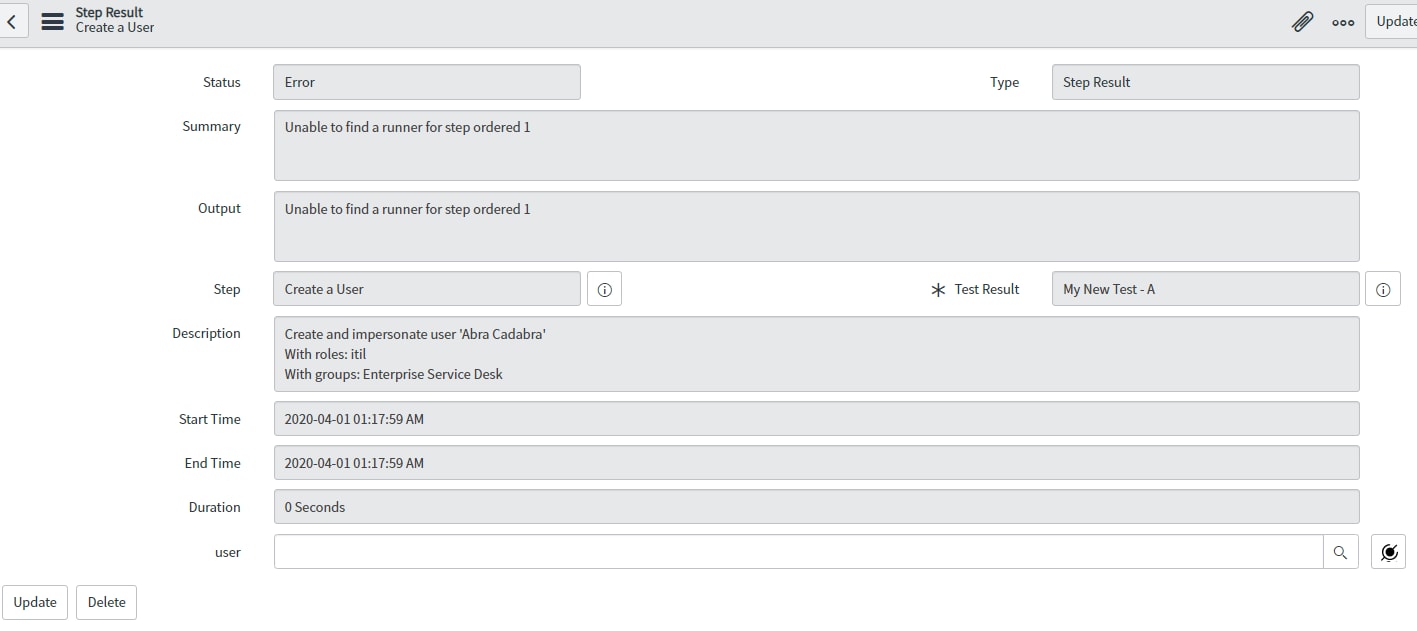The image size is (1417, 631).
Task: Focus the user input field
Action: pos(798,552)
